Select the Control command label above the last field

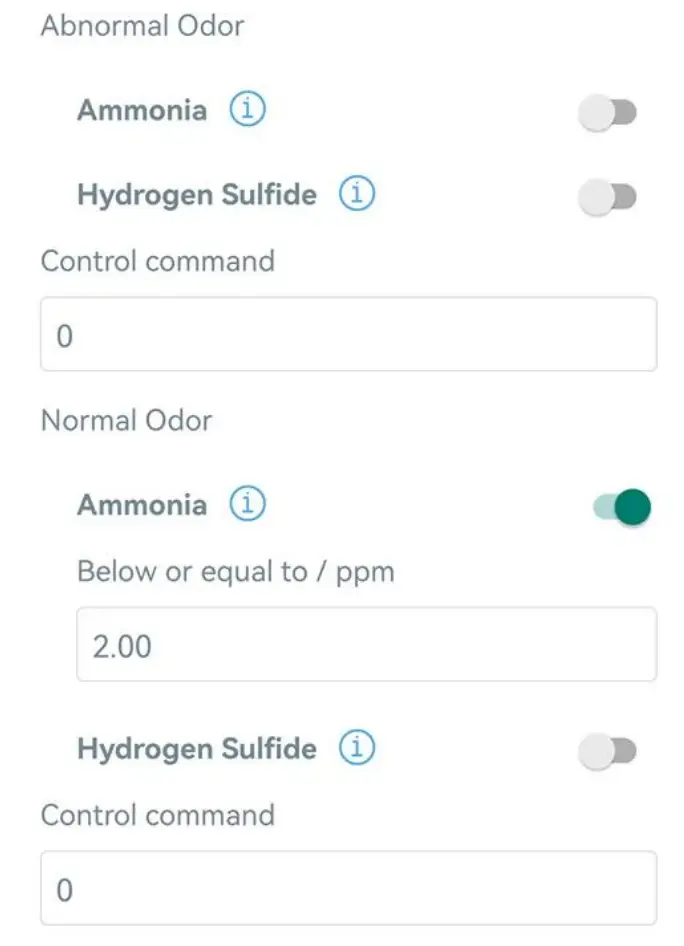[x=156, y=815]
